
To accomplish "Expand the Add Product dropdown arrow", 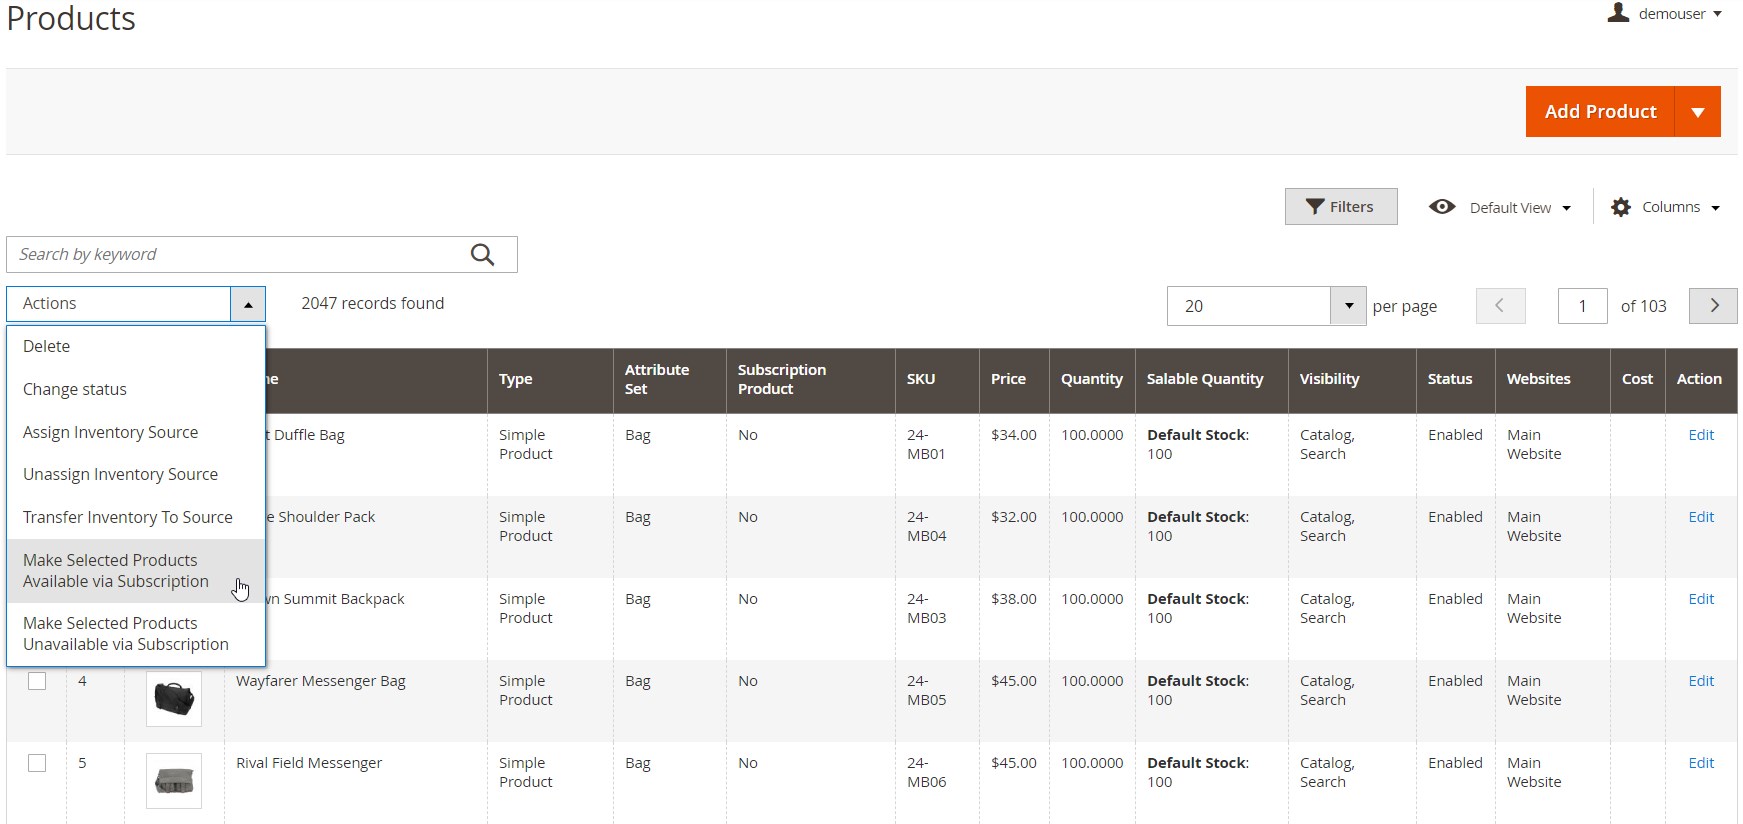I will 1698,112.
